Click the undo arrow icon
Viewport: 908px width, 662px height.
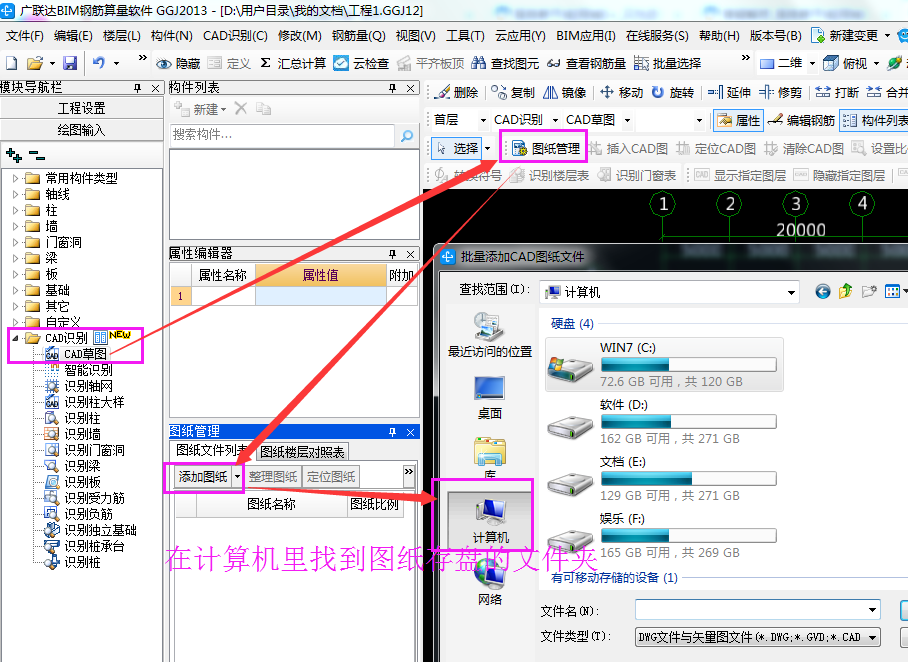(99, 63)
